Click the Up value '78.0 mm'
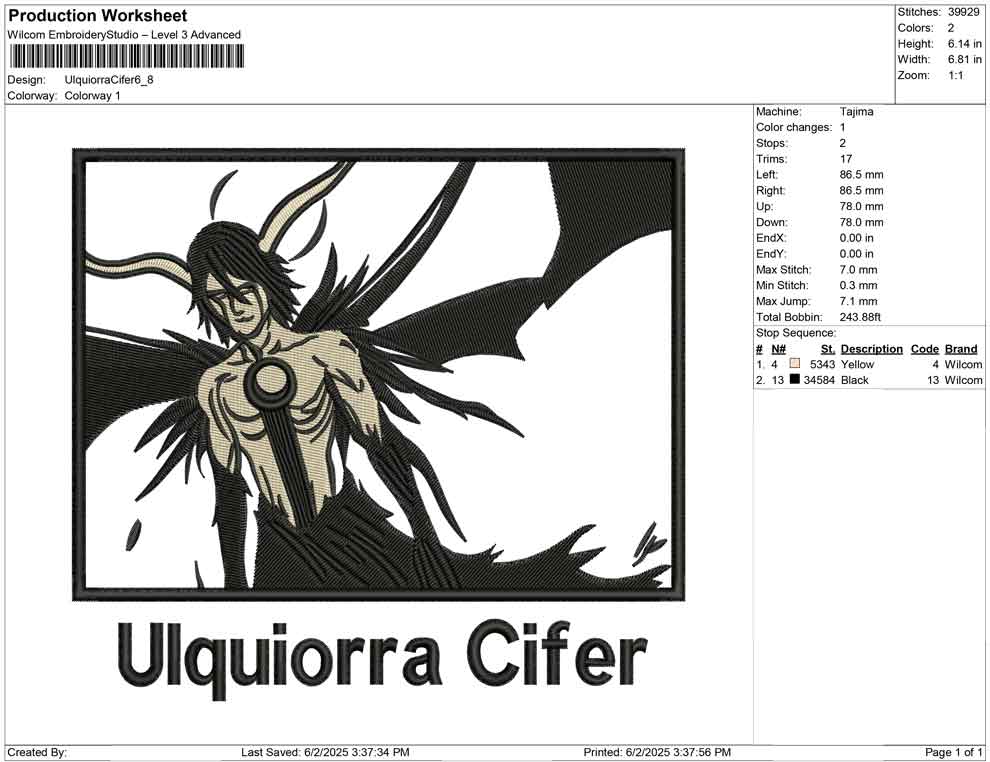 pos(862,206)
